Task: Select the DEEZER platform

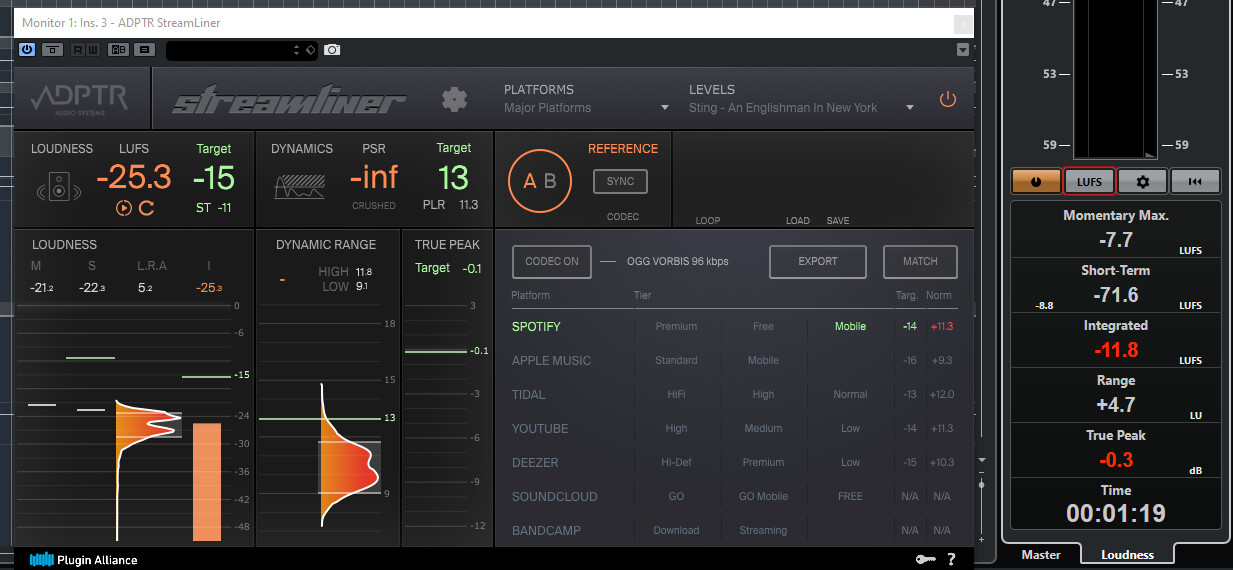Action: click(535, 462)
